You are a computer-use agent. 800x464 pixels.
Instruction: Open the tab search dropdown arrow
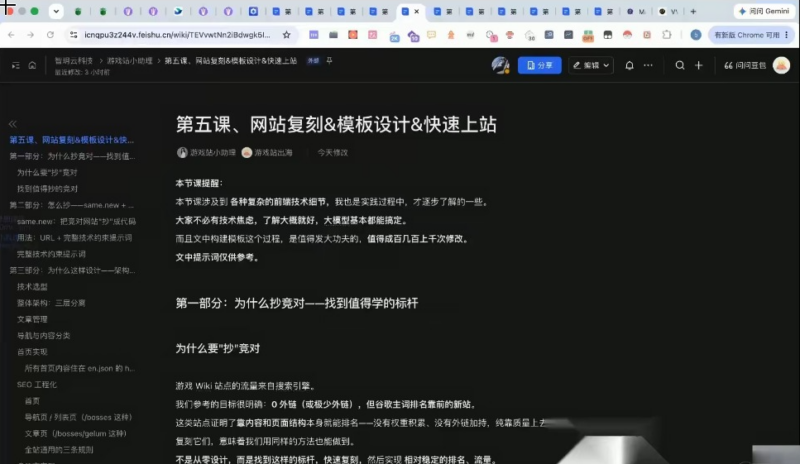pos(56,11)
